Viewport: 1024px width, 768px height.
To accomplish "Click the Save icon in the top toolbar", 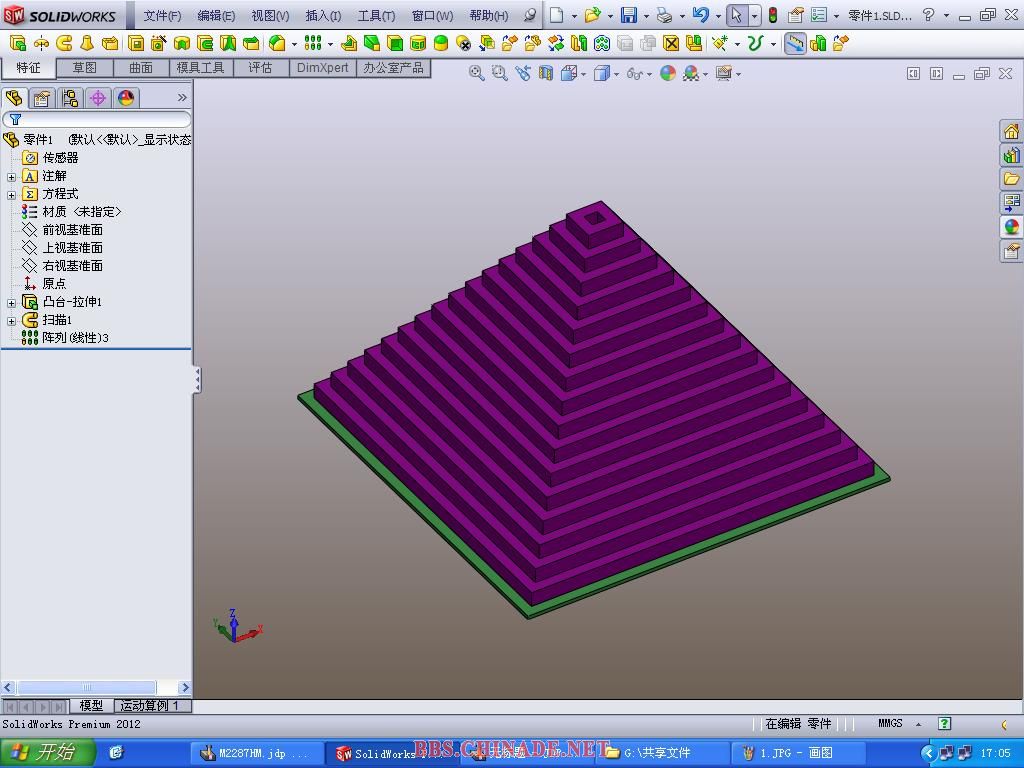I will coord(628,15).
